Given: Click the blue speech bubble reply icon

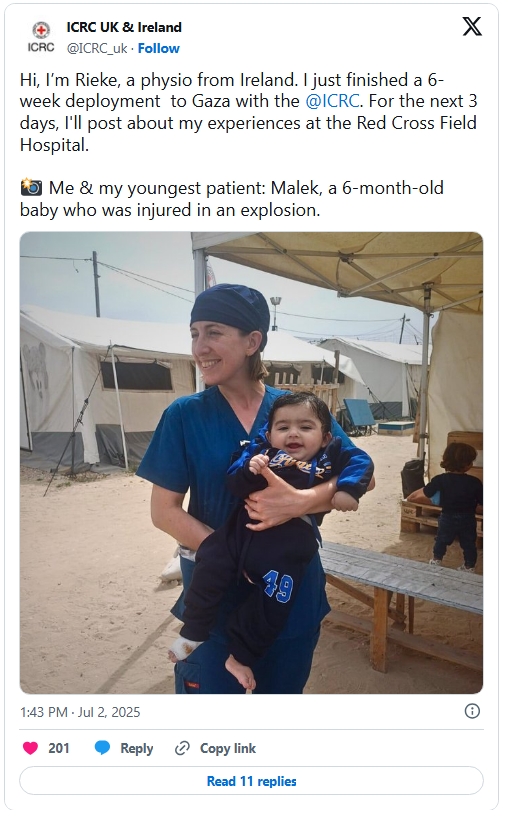Looking at the screenshot, I should 102,748.
